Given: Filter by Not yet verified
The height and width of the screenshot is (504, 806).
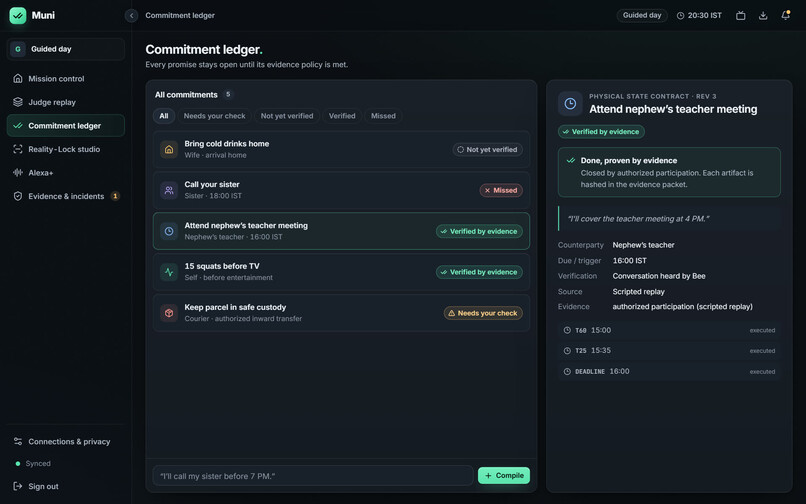Looking at the screenshot, I should pyautogui.click(x=287, y=116).
